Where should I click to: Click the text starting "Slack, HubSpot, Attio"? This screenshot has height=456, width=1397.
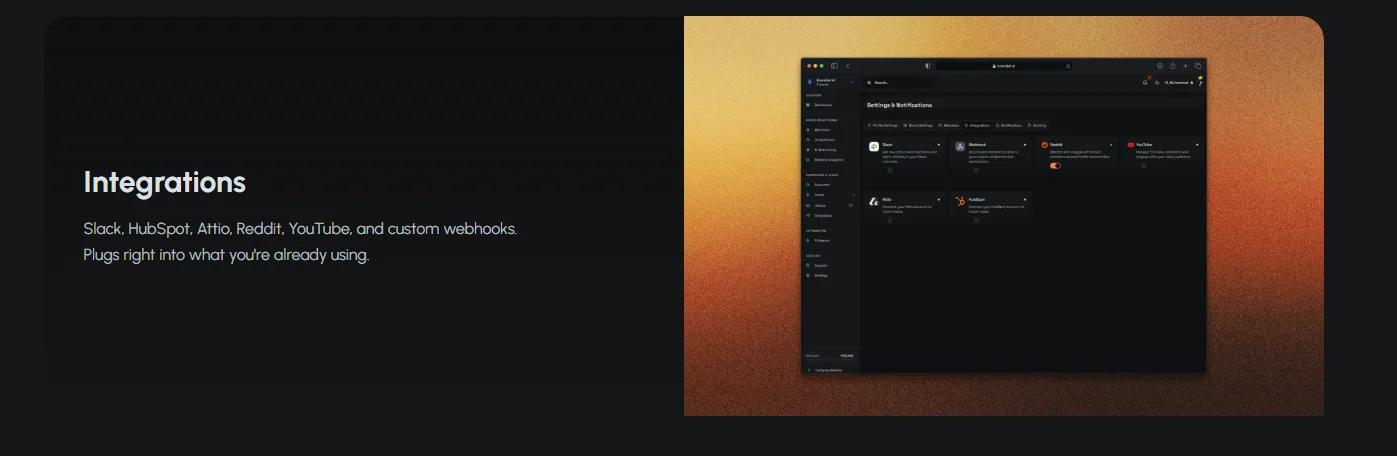pos(300,229)
